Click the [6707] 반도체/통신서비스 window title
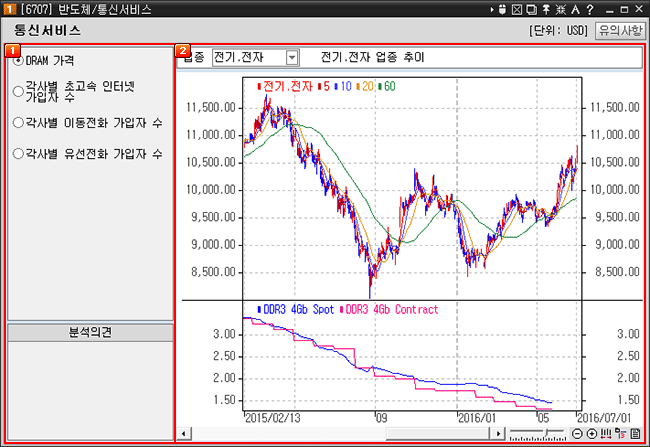650x447 pixels. tap(86, 9)
